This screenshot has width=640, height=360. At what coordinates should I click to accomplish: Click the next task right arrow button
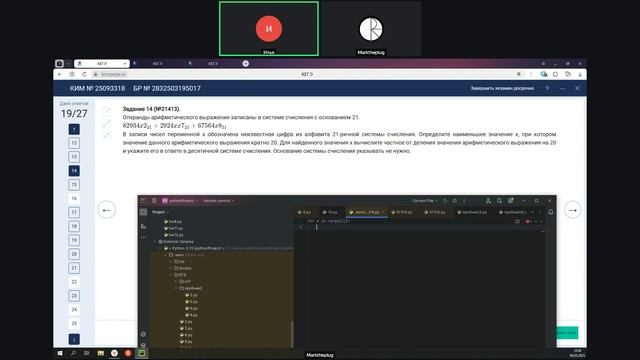click(x=573, y=210)
